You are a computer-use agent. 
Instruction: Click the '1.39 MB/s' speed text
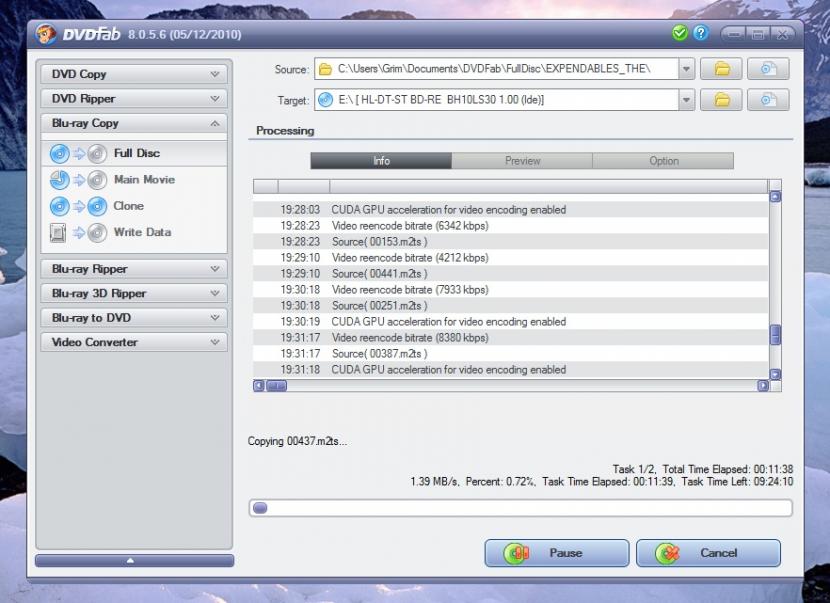pos(435,482)
